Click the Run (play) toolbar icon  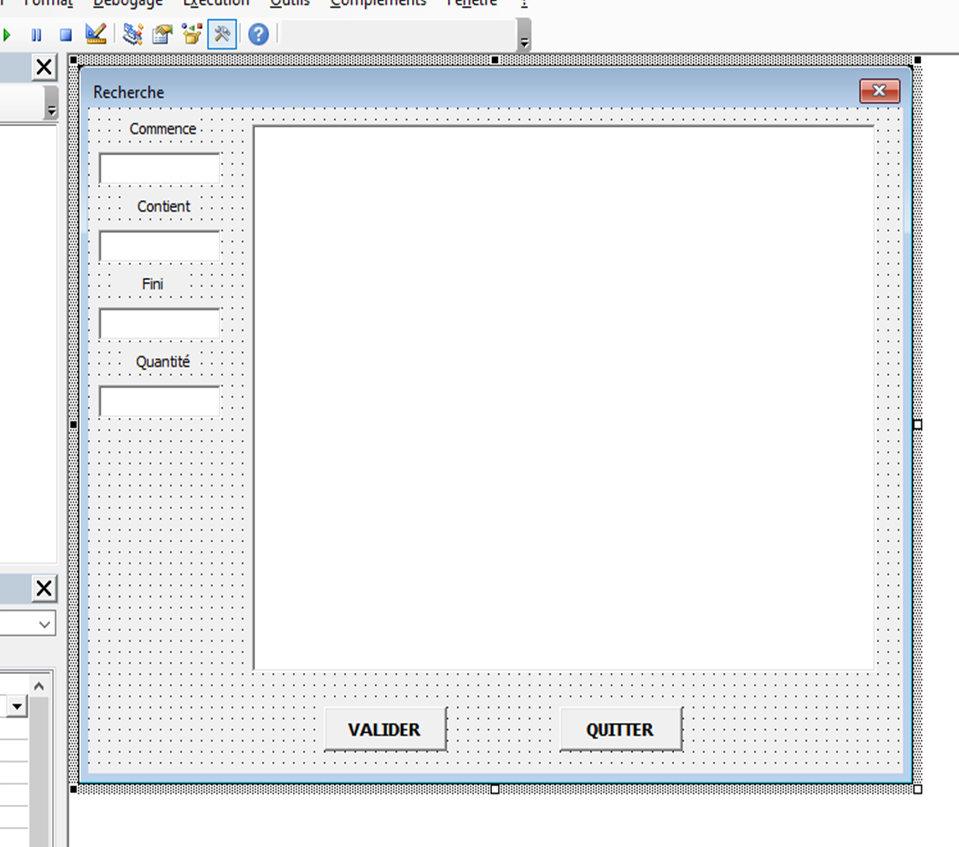(x=8, y=35)
